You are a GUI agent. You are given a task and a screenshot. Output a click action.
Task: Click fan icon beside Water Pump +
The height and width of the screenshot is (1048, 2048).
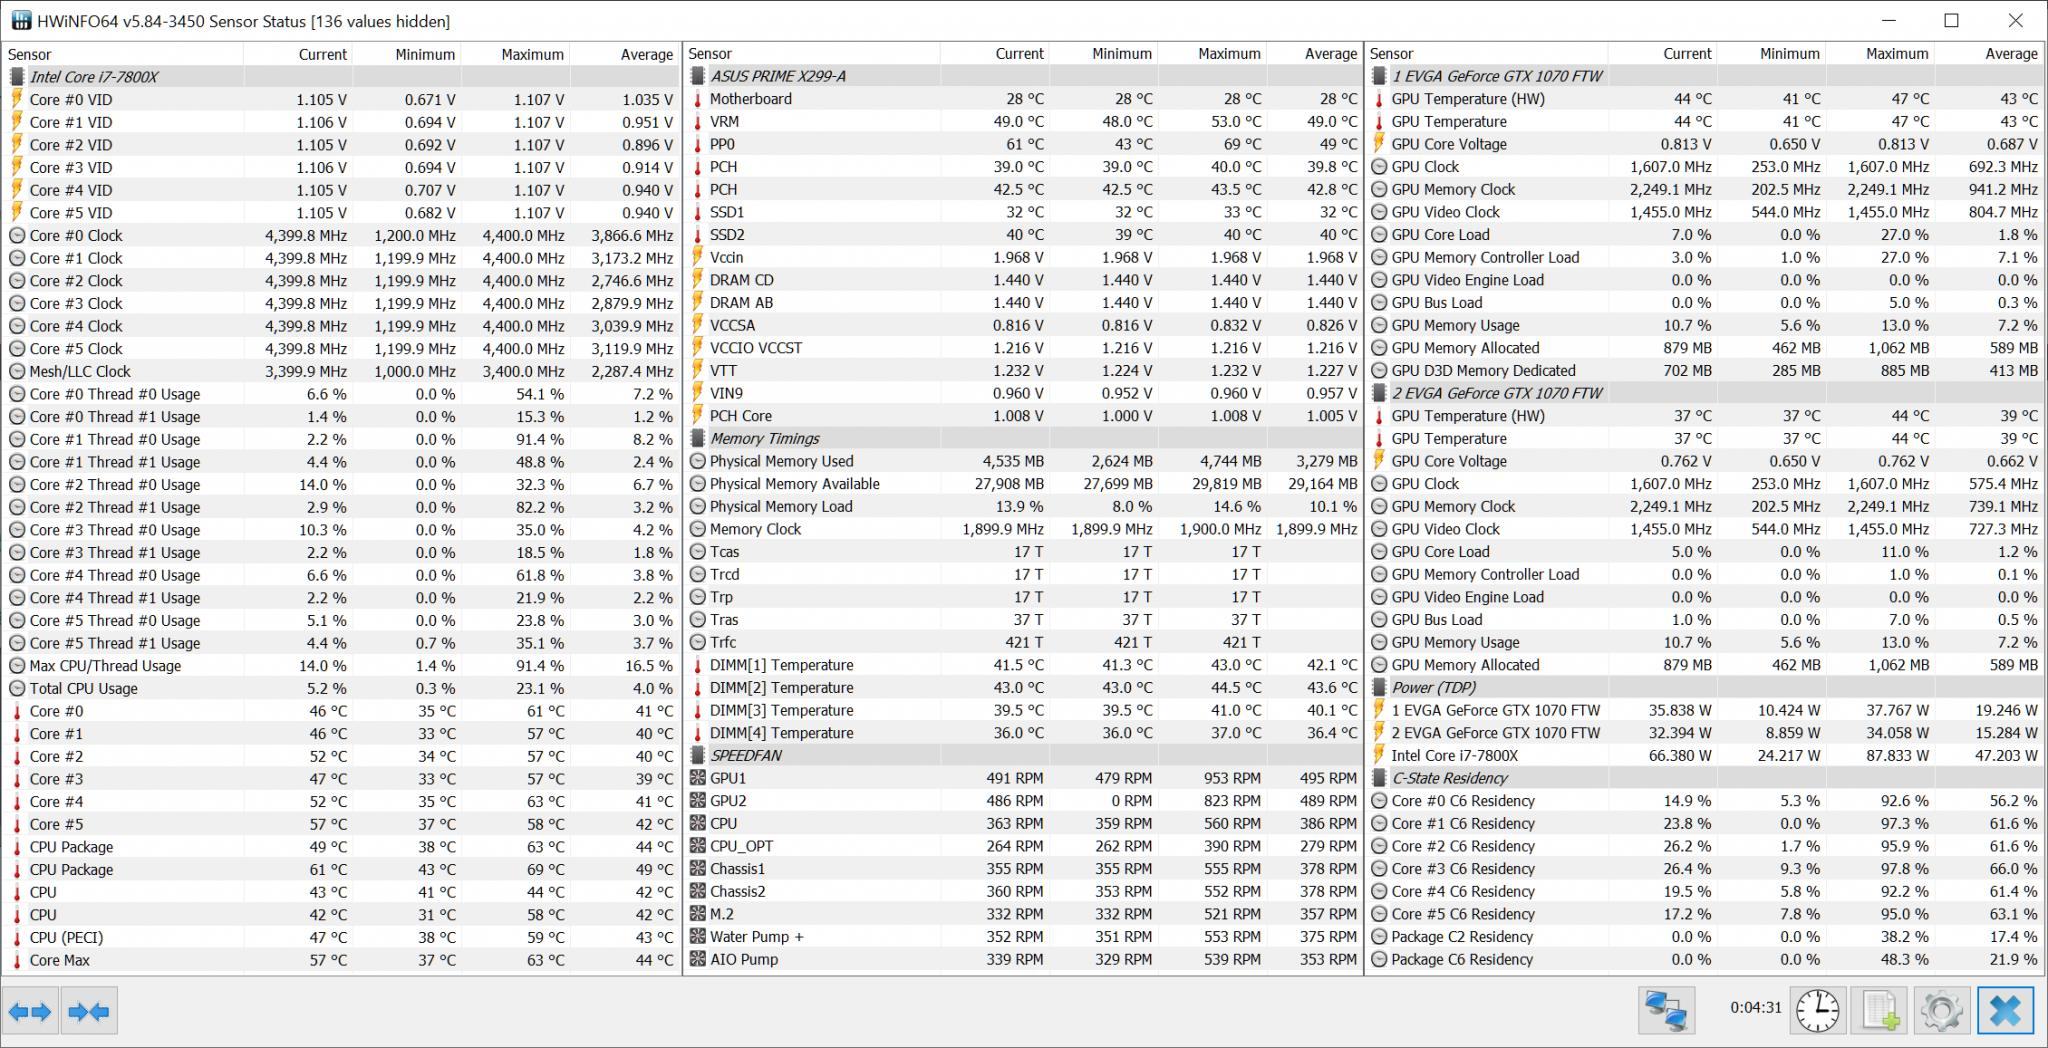[x=697, y=937]
